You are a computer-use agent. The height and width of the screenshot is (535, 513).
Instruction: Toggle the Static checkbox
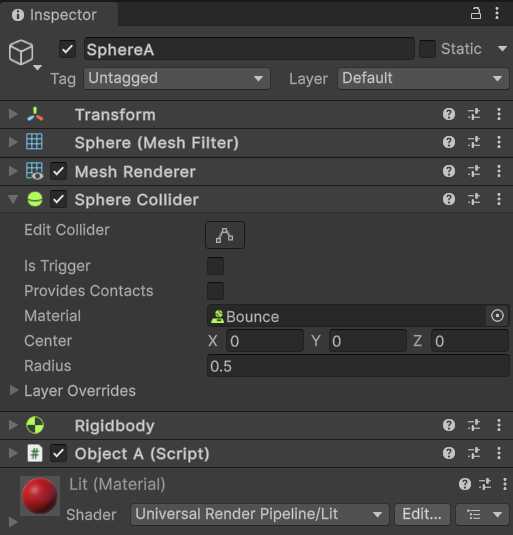click(427, 49)
